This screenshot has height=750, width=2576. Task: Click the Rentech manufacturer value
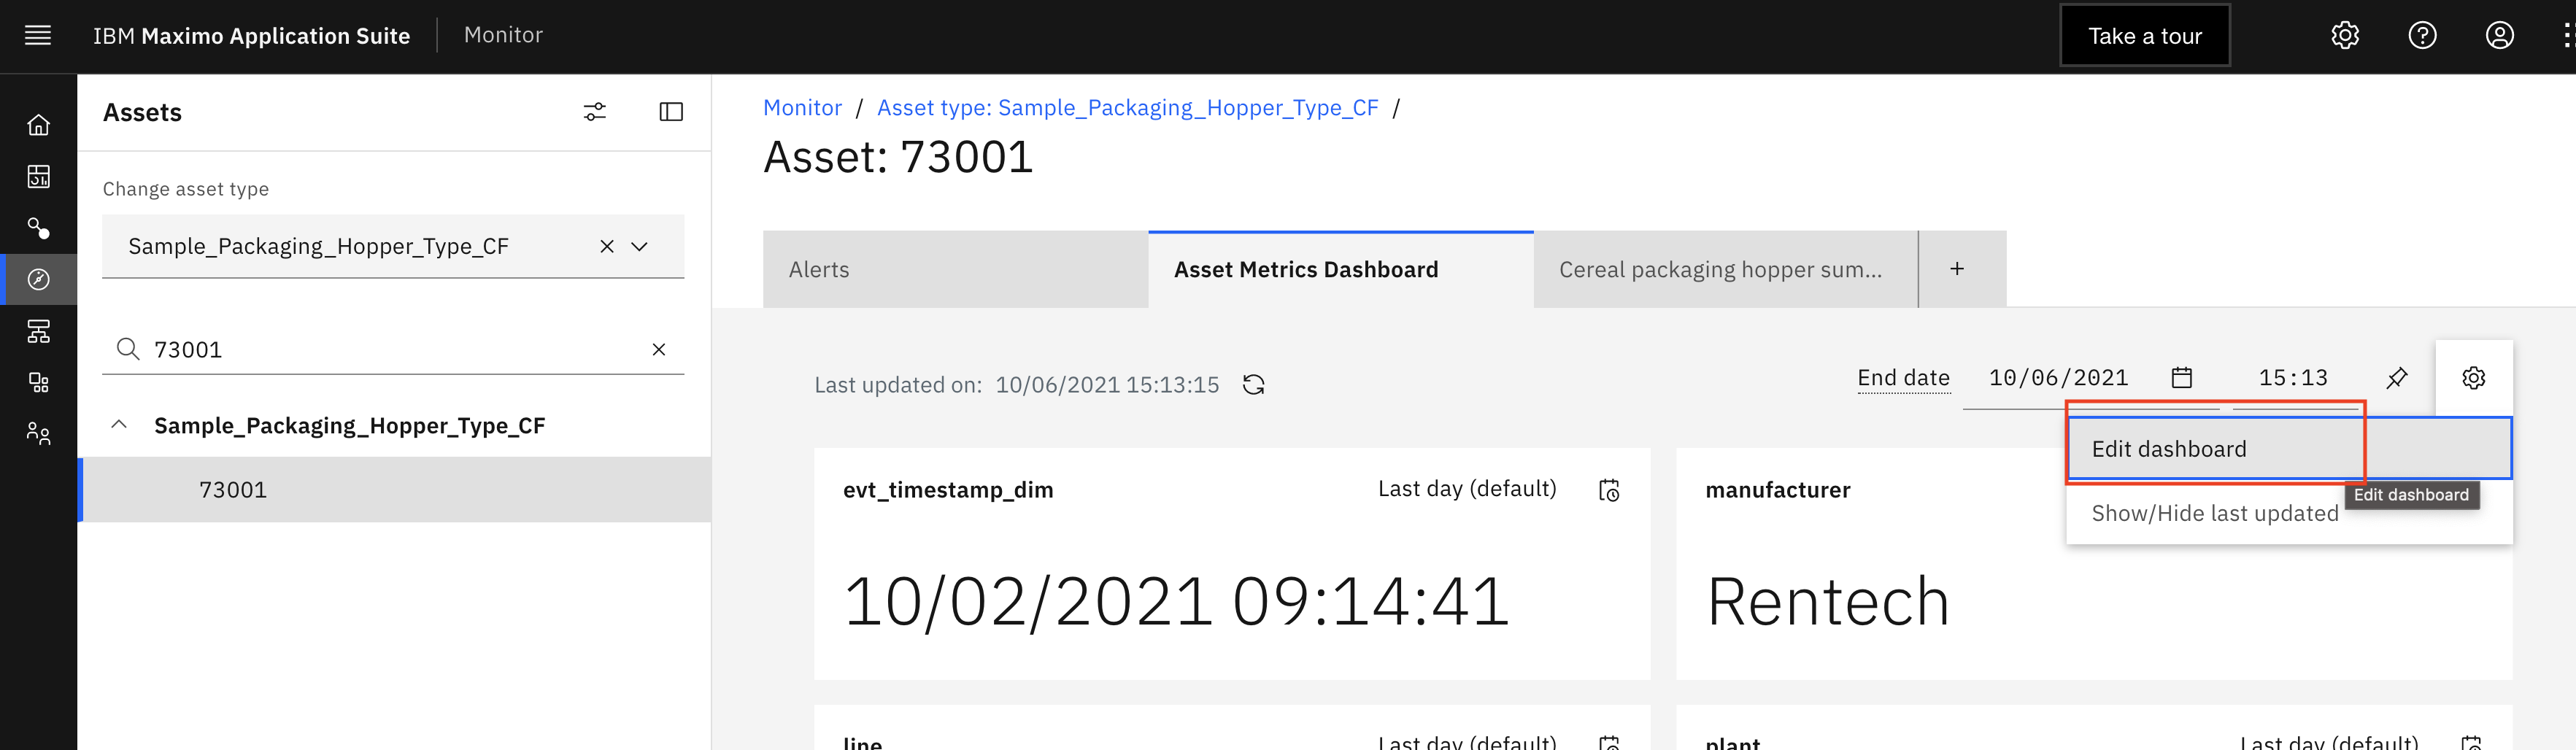pos(1828,602)
